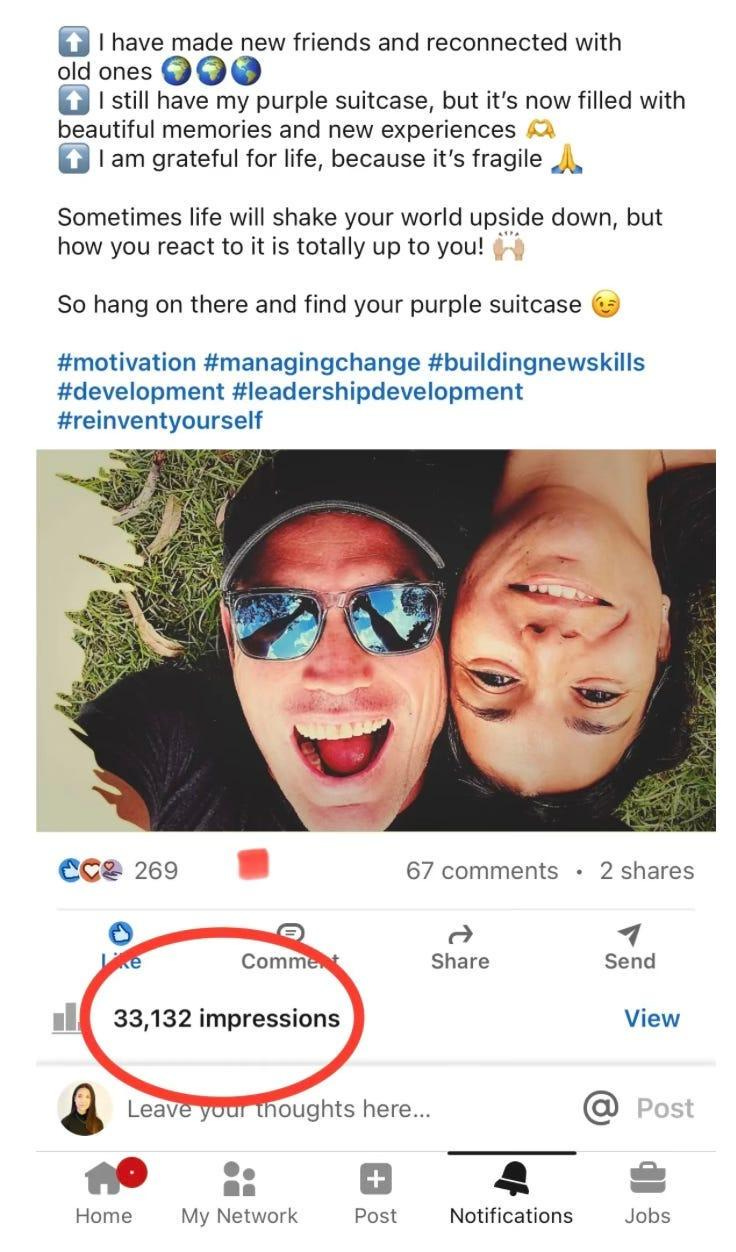The height and width of the screenshot is (1252, 736).
Task: Tap the Post plus icon in navigation
Action: [375, 1181]
